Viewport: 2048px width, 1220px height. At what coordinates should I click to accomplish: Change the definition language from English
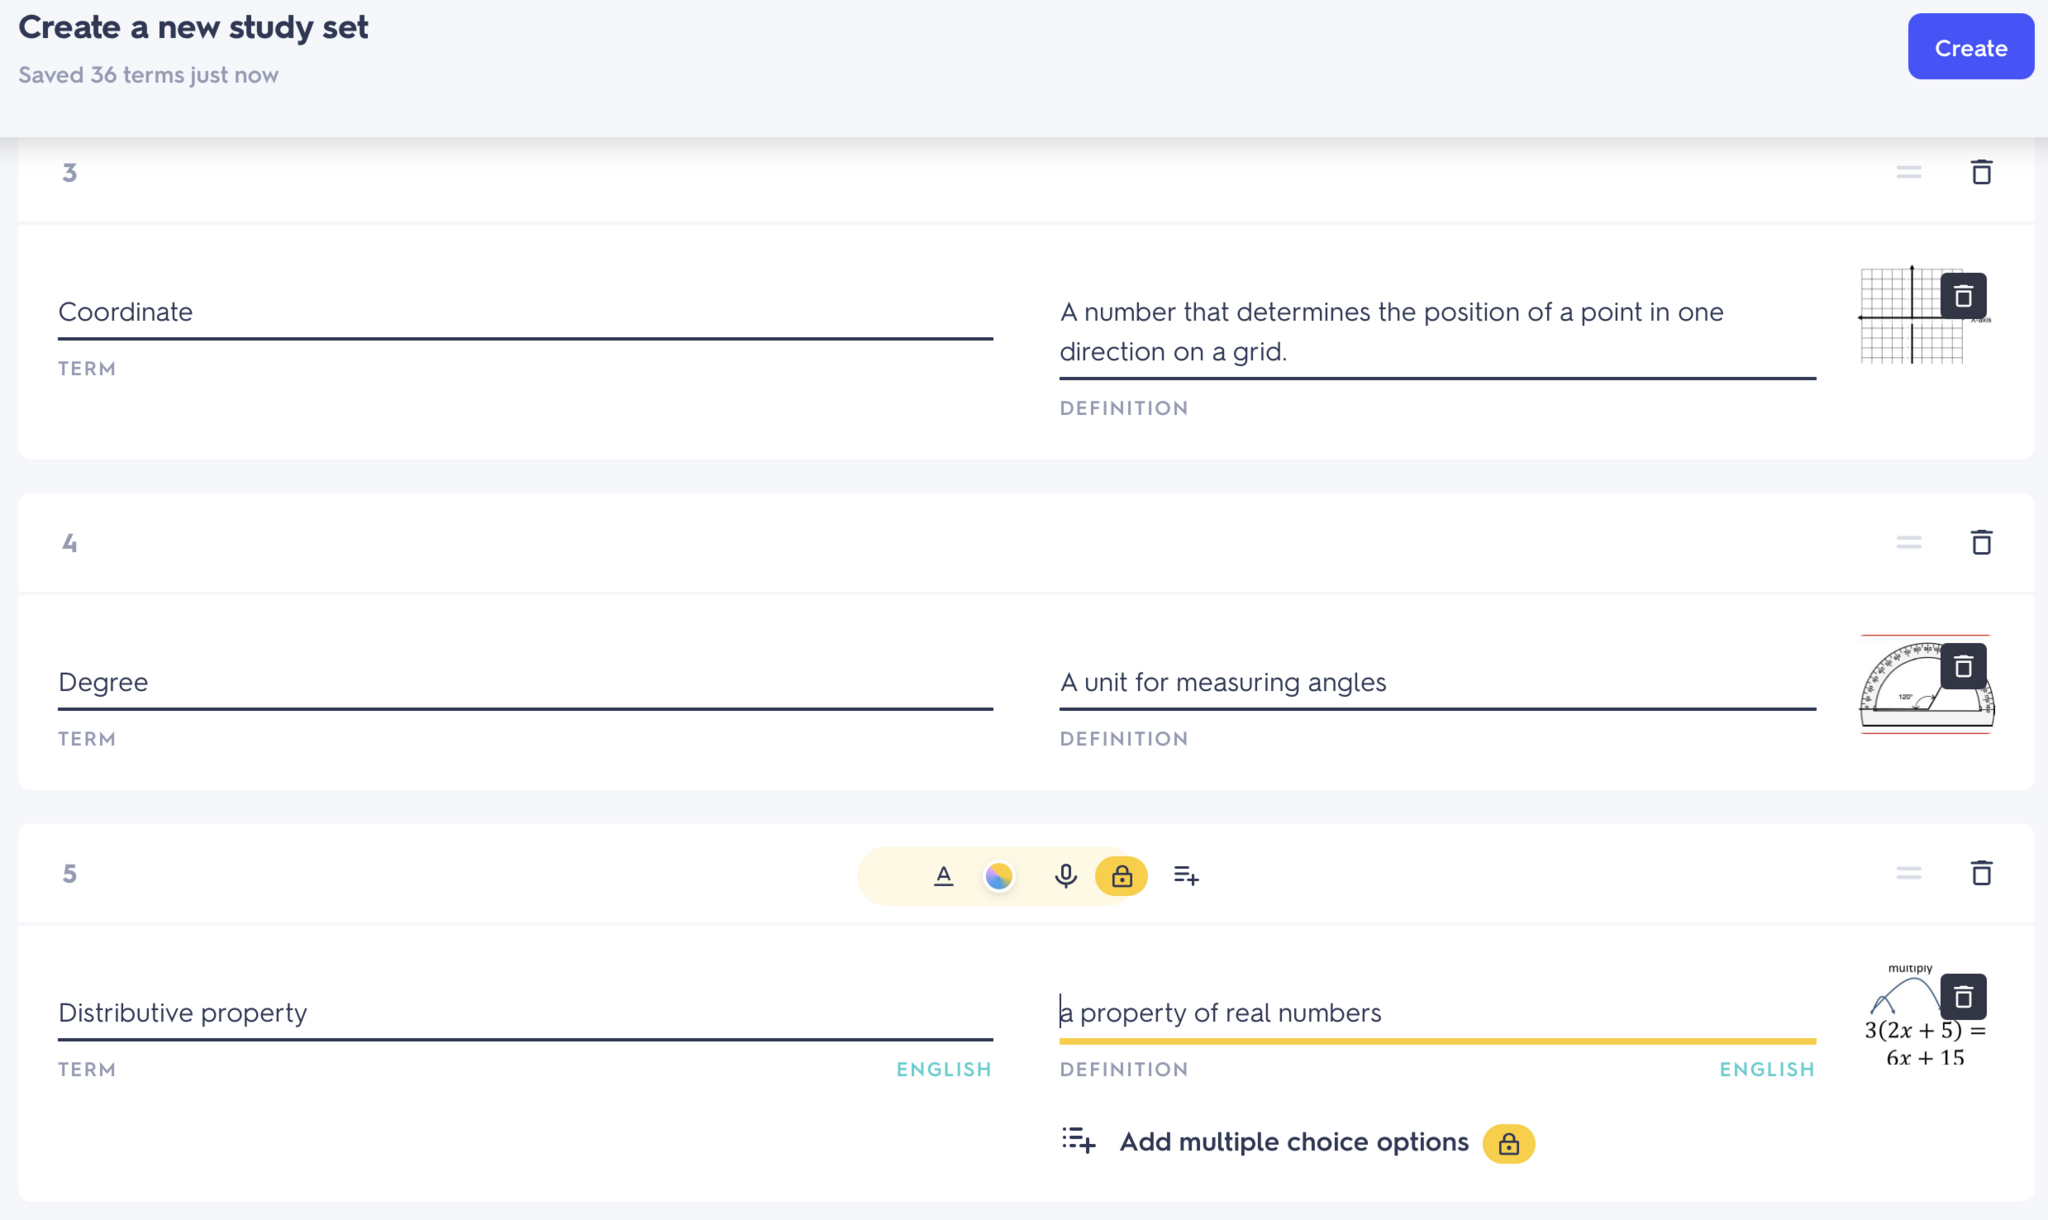1766,1069
